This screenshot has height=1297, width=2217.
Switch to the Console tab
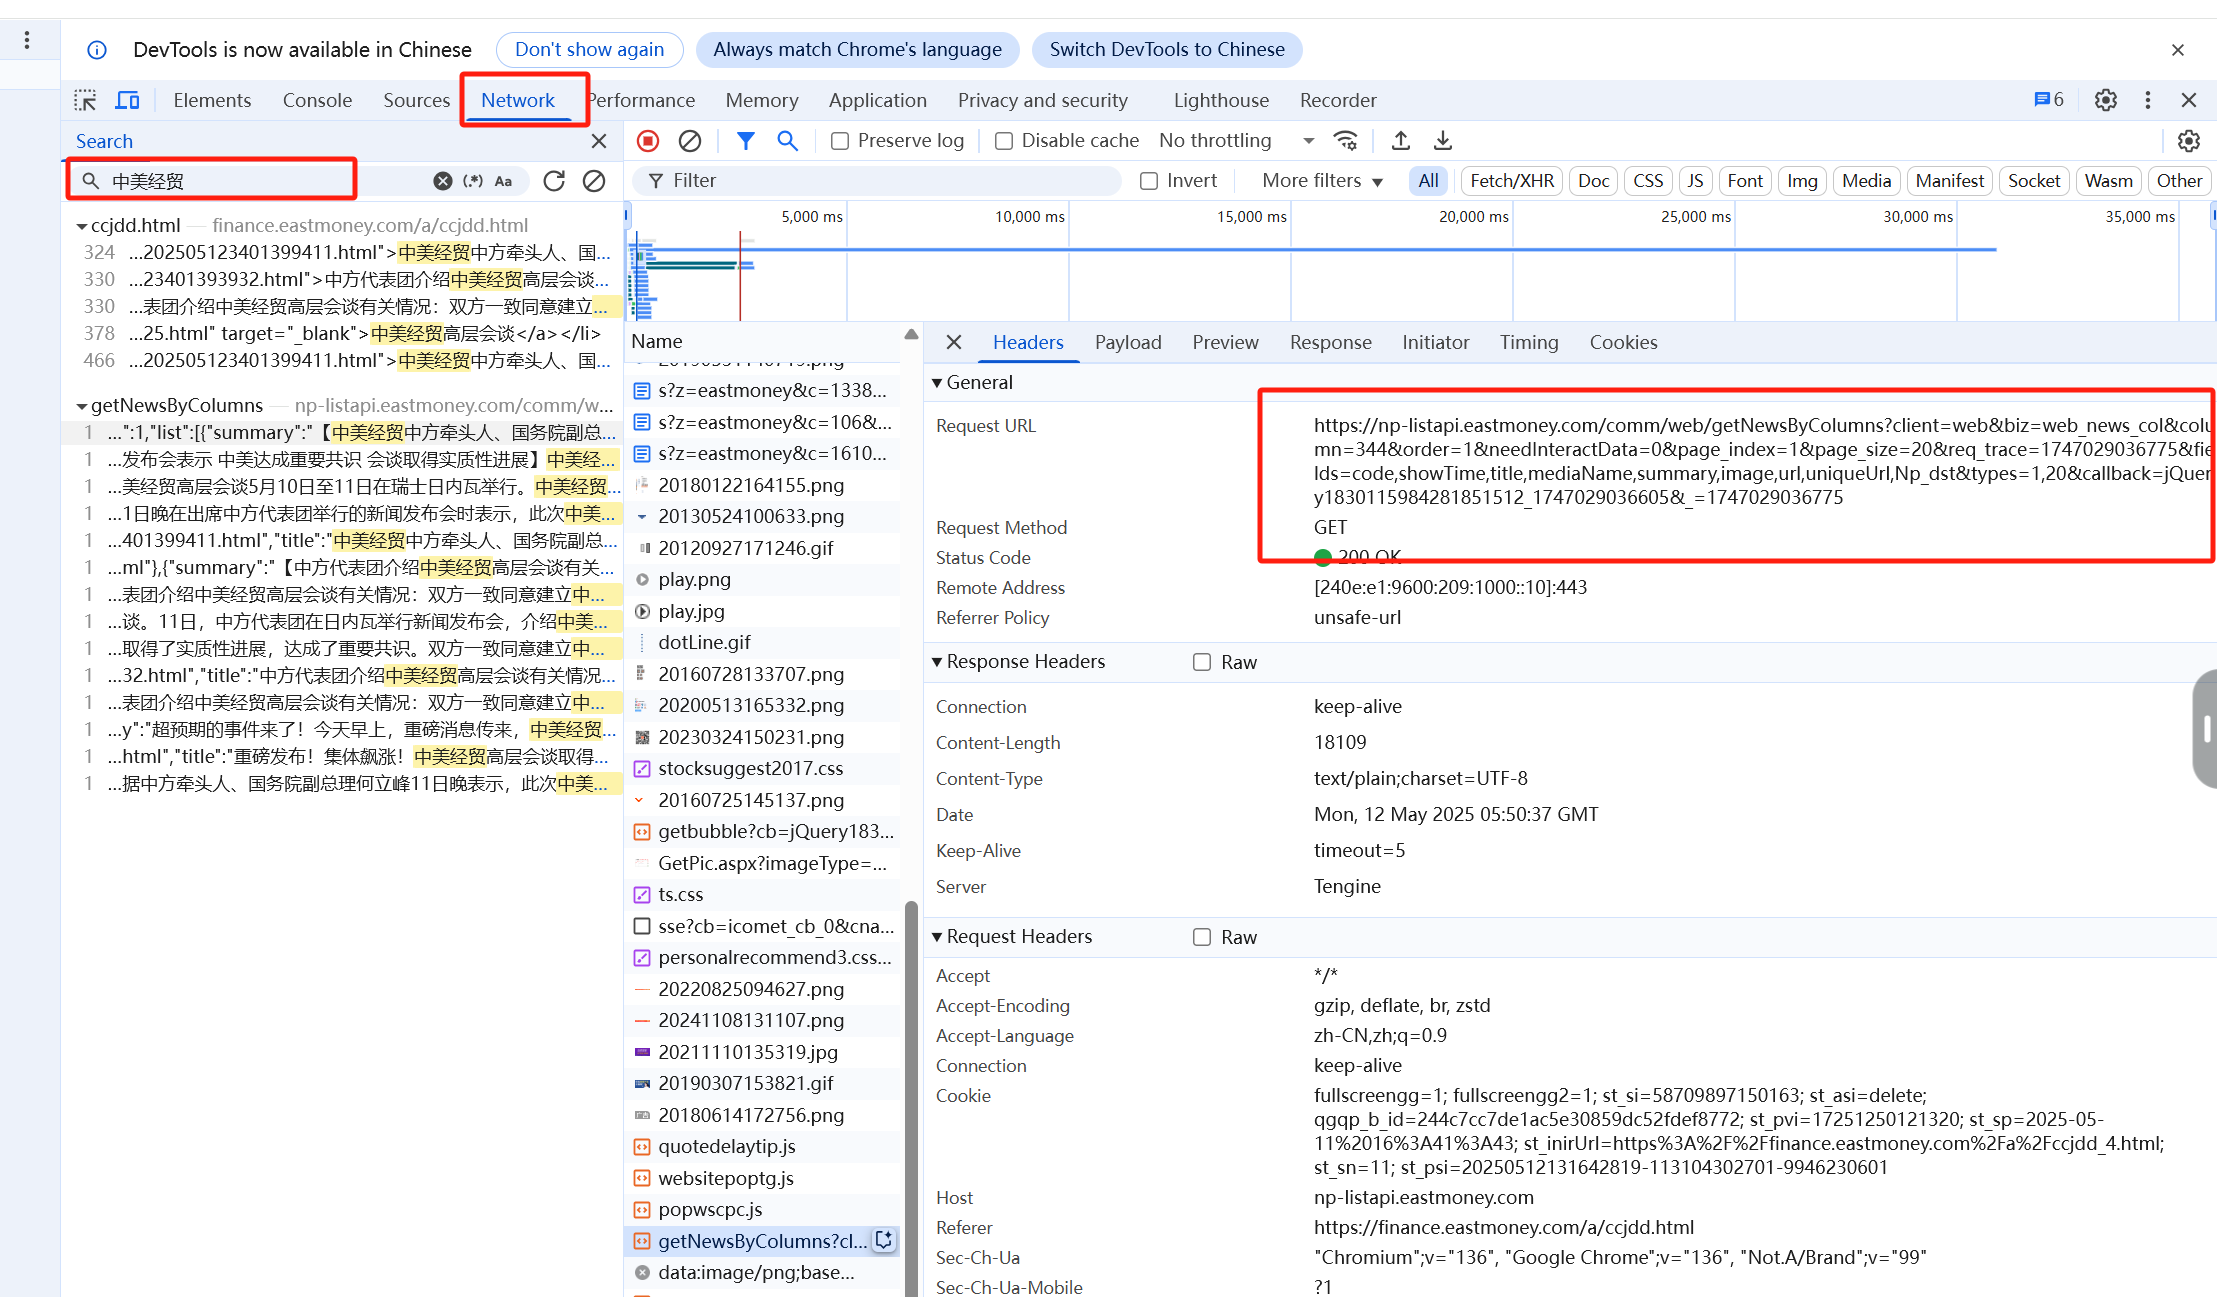(317, 100)
